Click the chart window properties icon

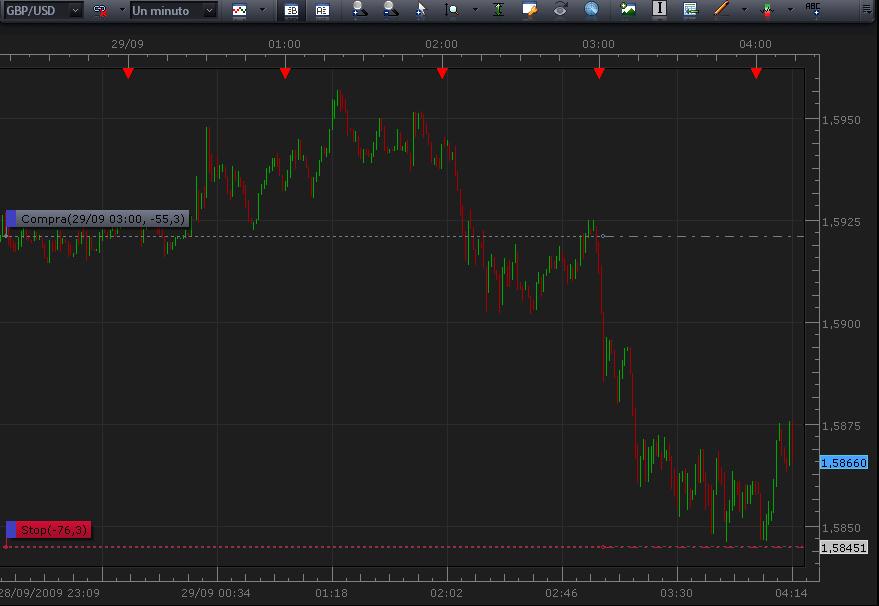(x=529, y=10)
